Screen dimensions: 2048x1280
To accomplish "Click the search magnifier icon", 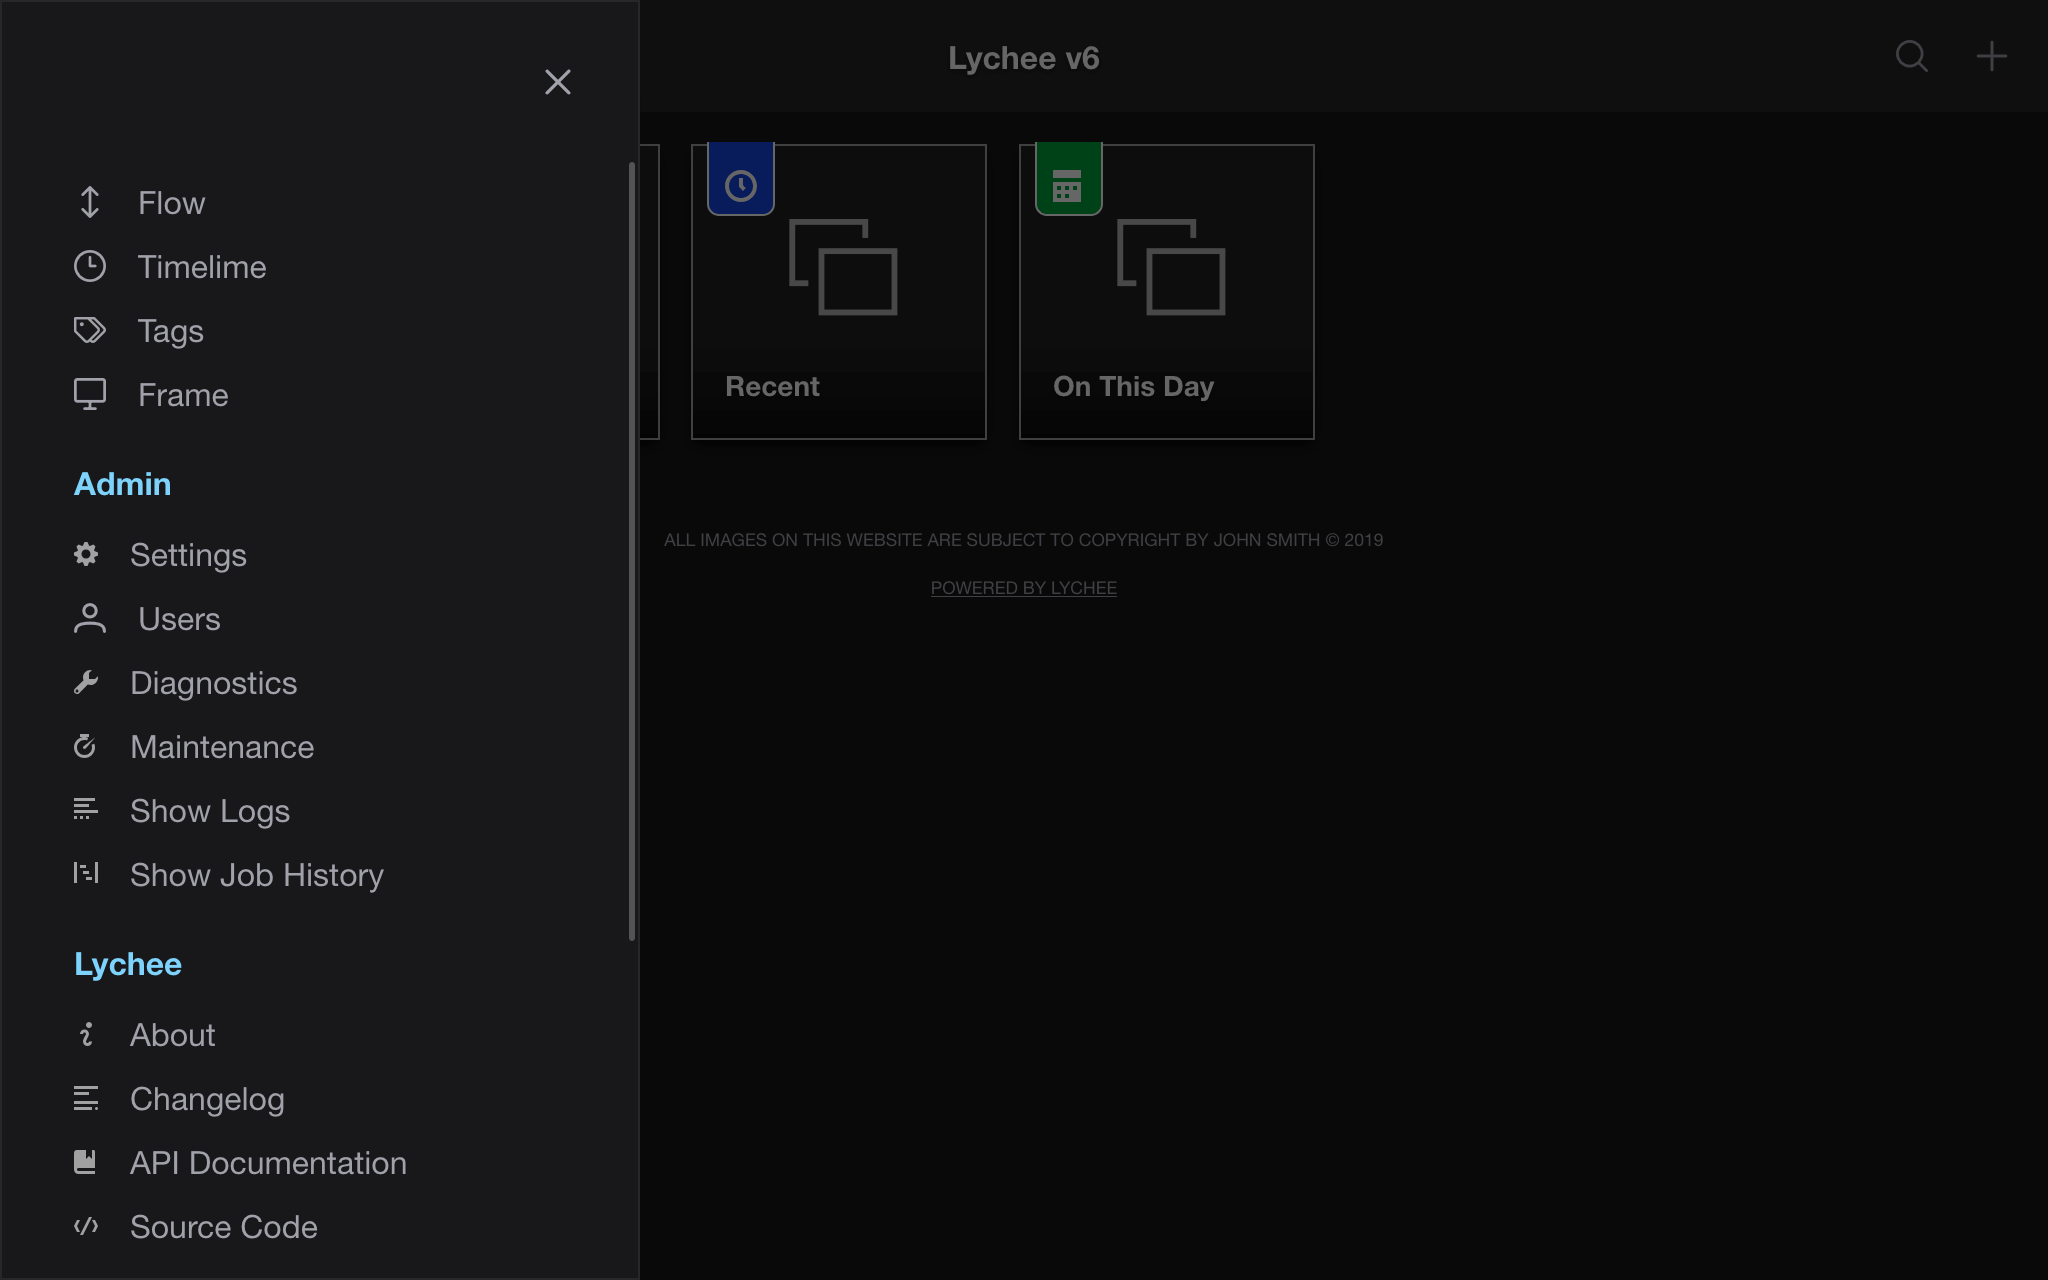I will click(x=1911, y=57).
